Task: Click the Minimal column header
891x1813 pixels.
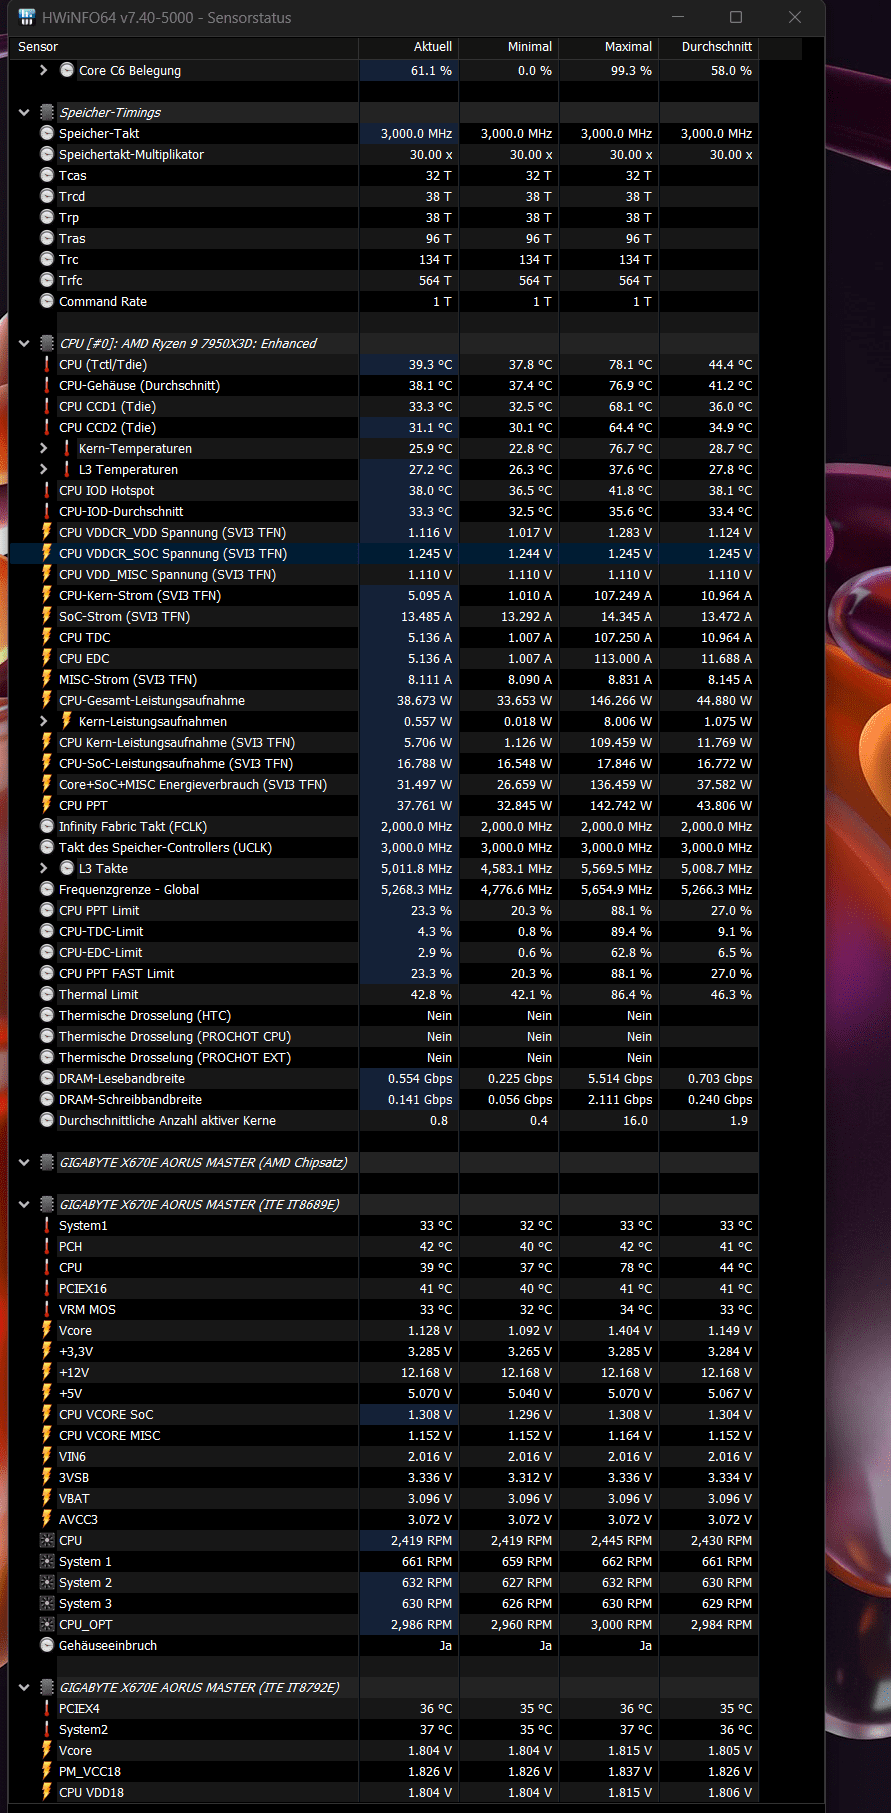Action: [x=509, y=47]
